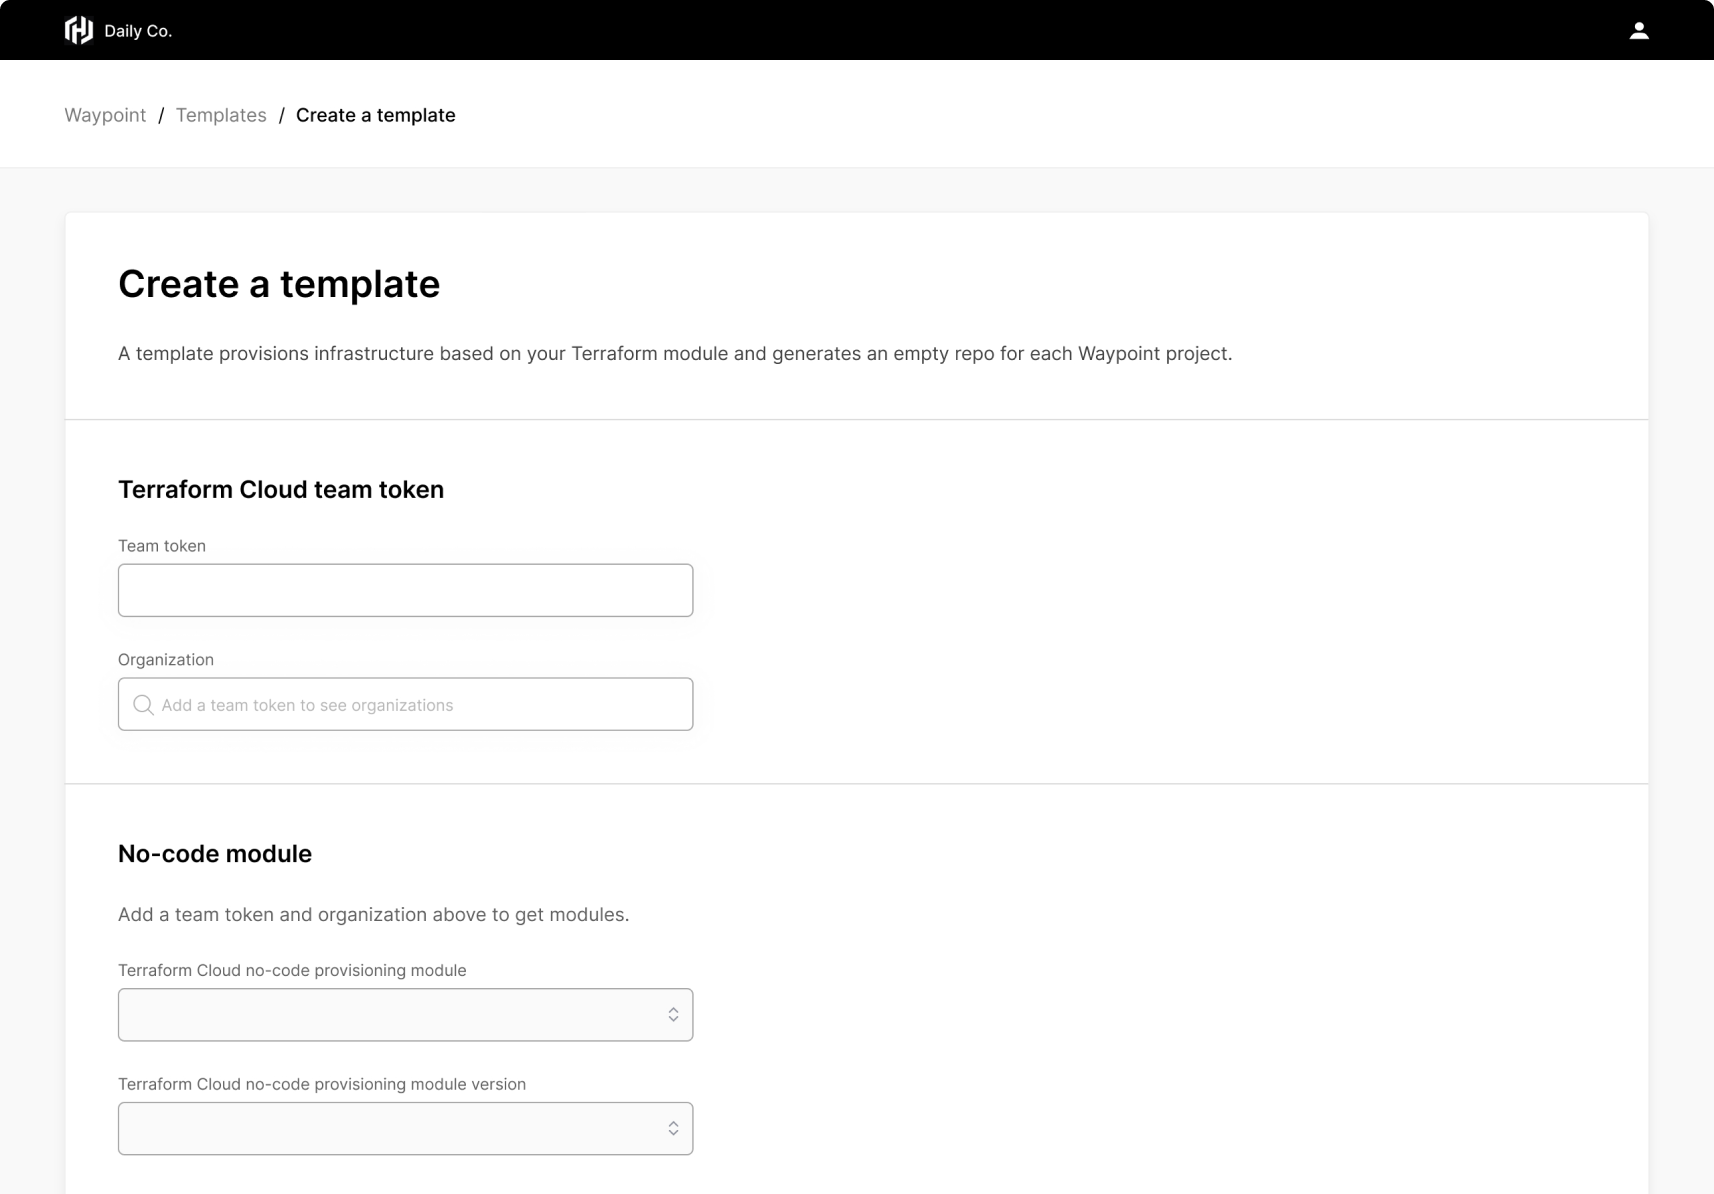This screenshot has width=1714, height=1194.
Task: Focus the Team token input field
Action: coord(405,590)
